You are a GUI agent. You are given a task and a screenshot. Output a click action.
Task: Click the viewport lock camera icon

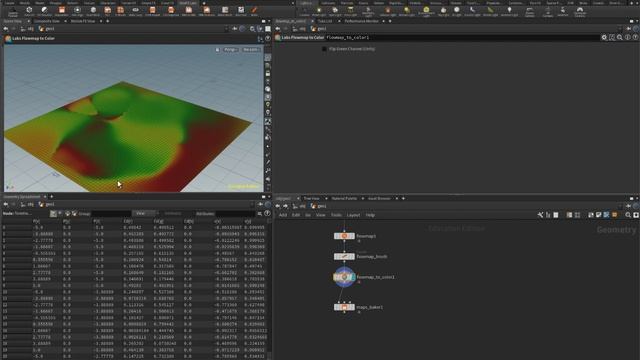(217, 49)
